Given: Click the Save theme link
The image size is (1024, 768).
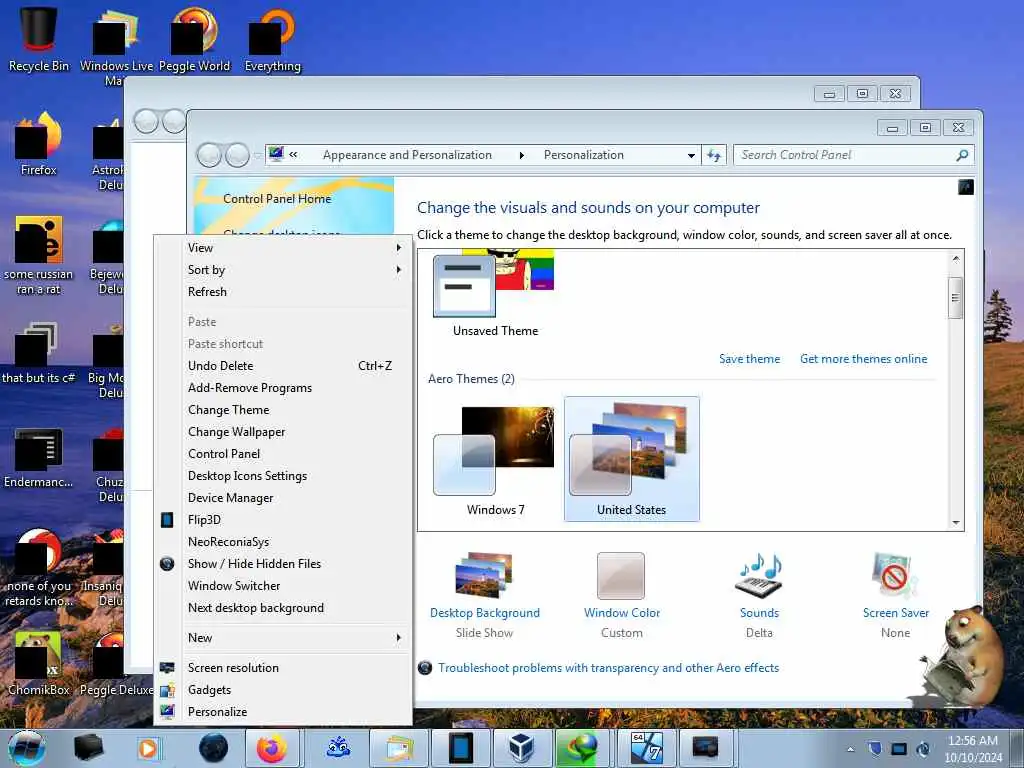Looking at the screenshot, I should tap(749, 359).
